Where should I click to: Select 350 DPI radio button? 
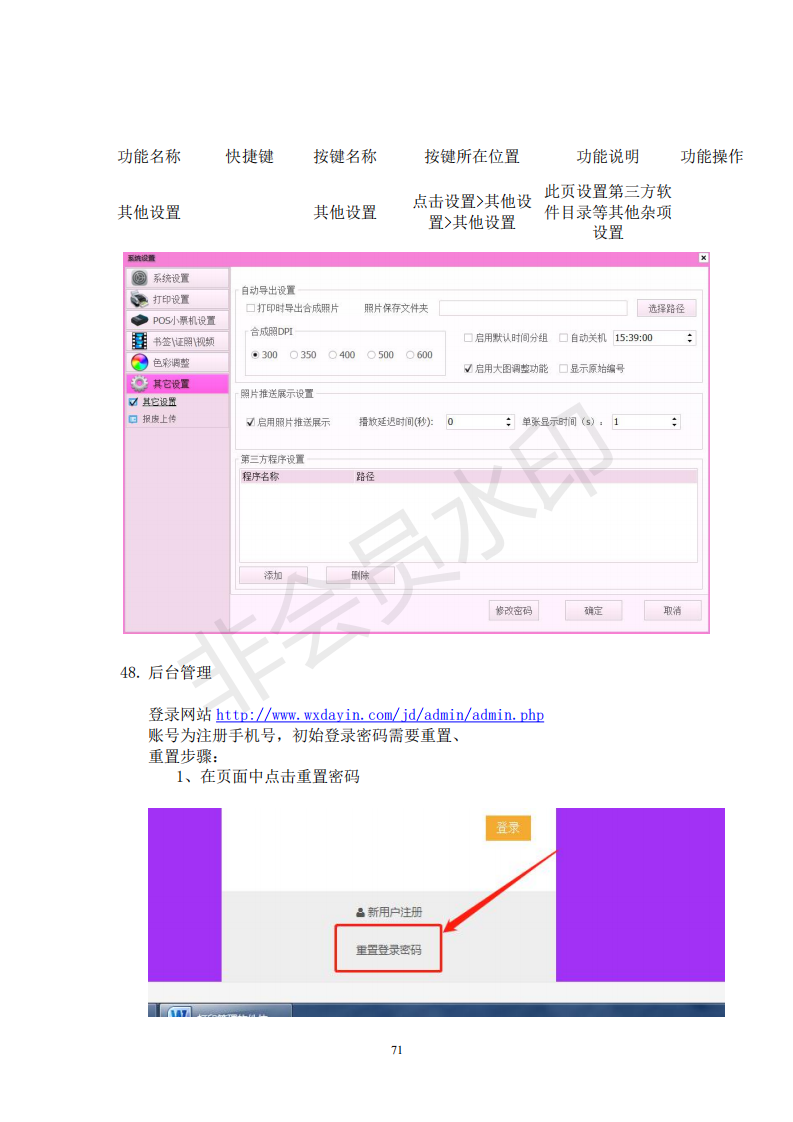click(294, 355)
